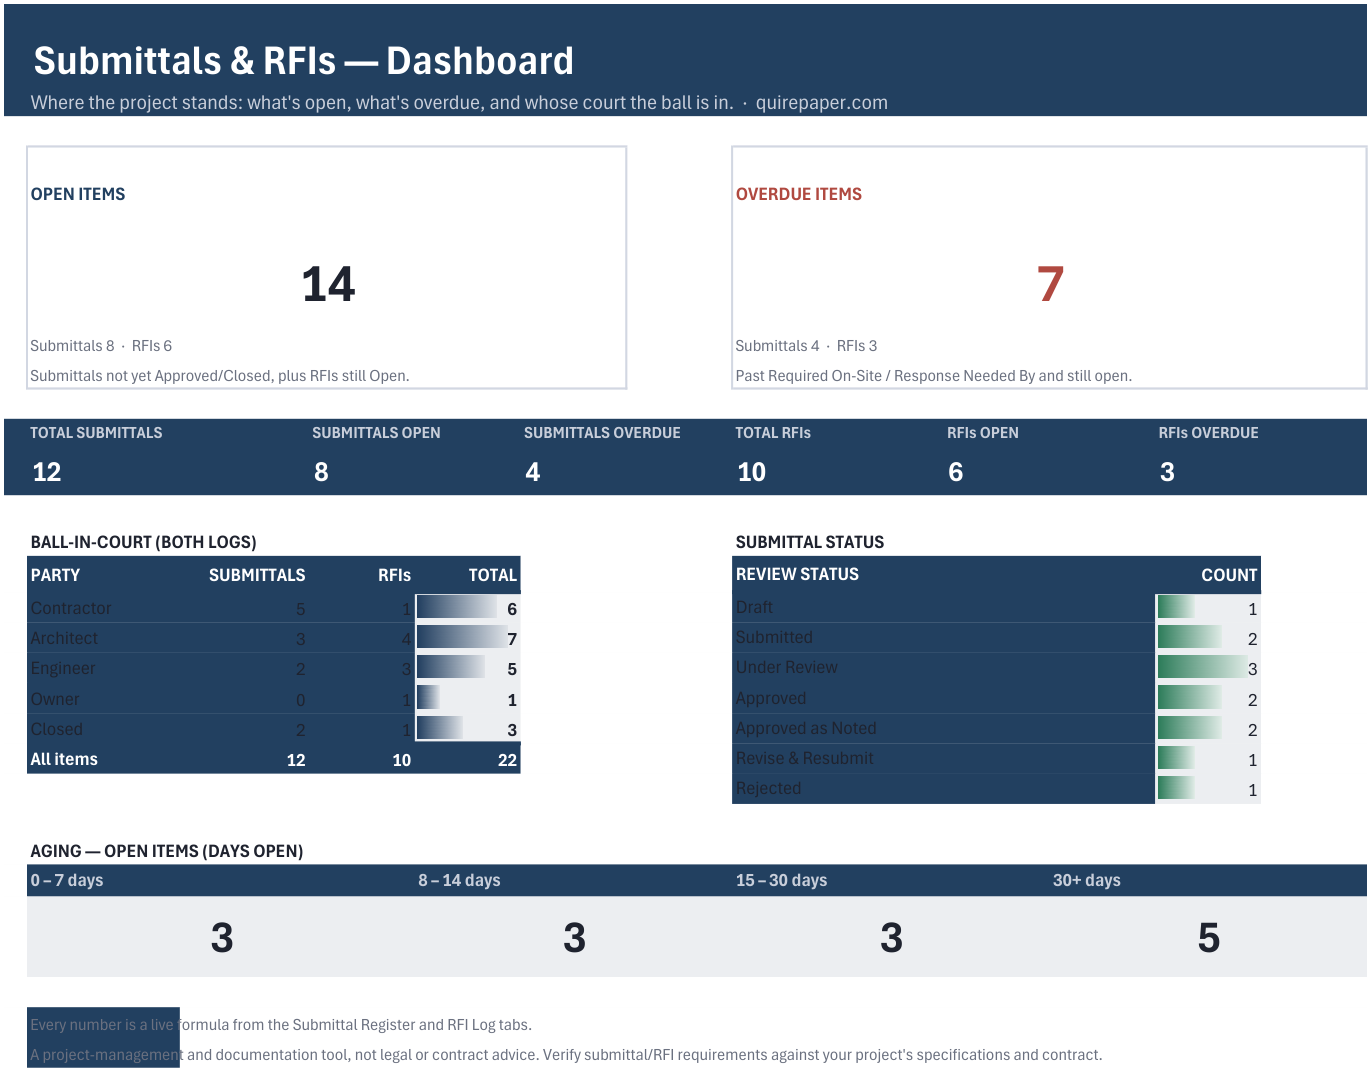Click the 'All items' totals row label
This screenshot has height=1072, width=1372.
click(x=64, y=759)
